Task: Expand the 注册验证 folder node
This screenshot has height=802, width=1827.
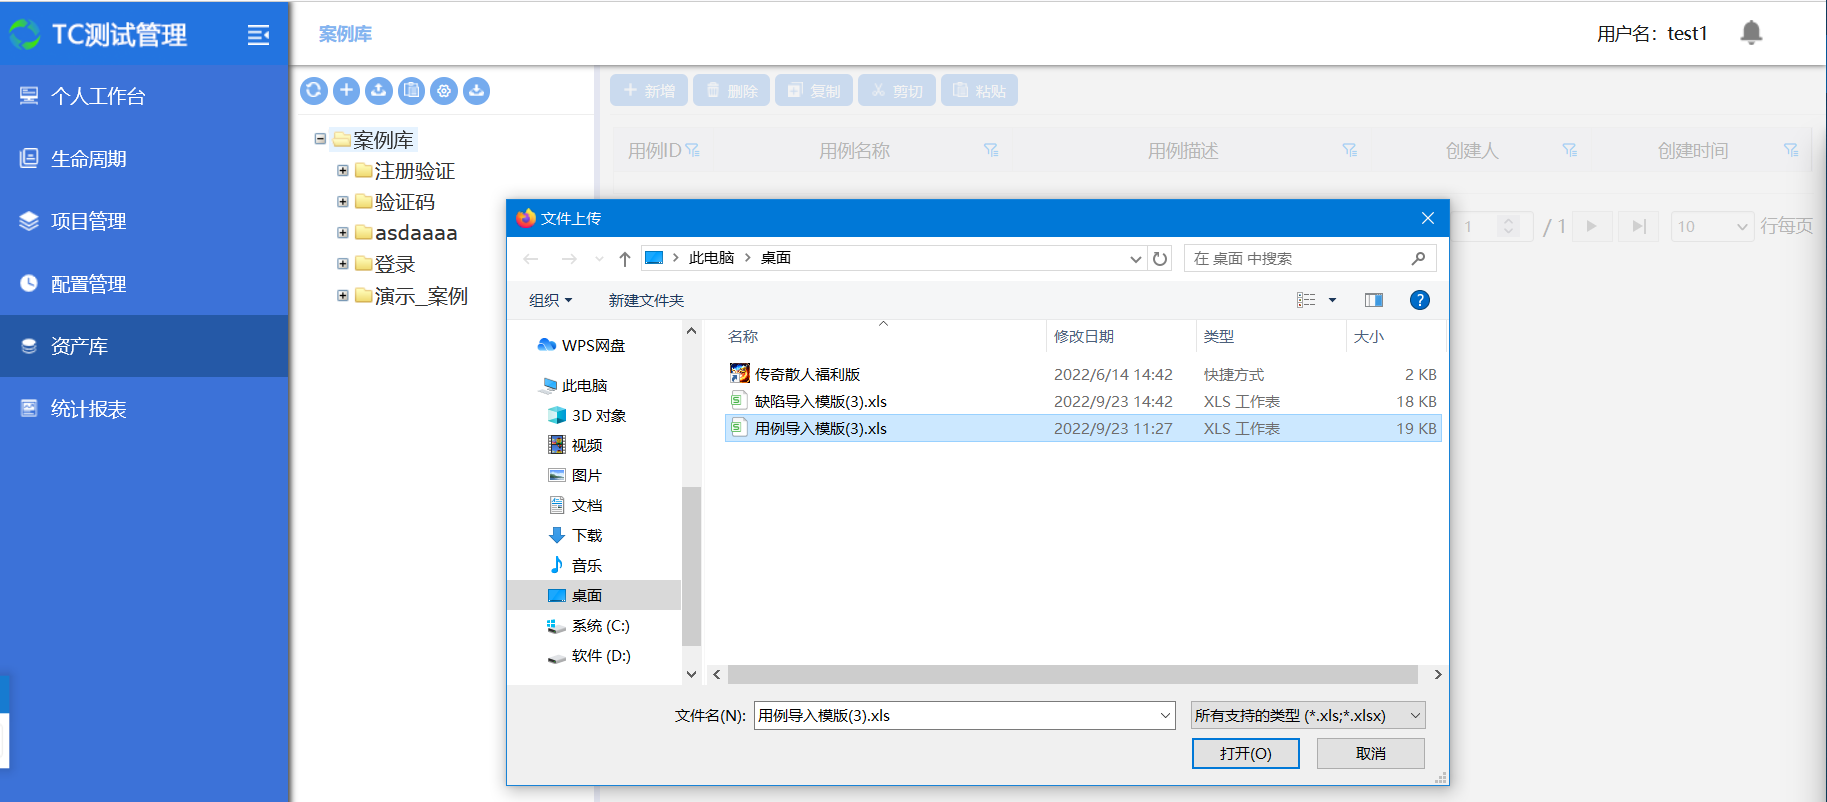Action: [x=343, y=171]
